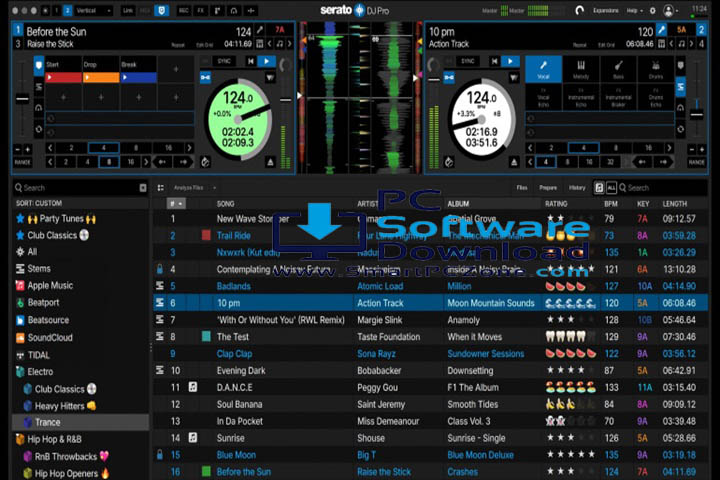The height and width of the screenshot is (480, 720).
Task: Click the RANGE button on deck 1
Action: coord(22,162)
